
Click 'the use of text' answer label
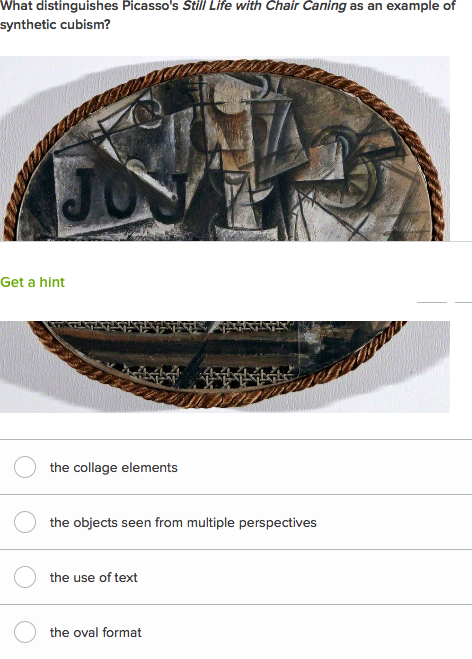[93, 577]
